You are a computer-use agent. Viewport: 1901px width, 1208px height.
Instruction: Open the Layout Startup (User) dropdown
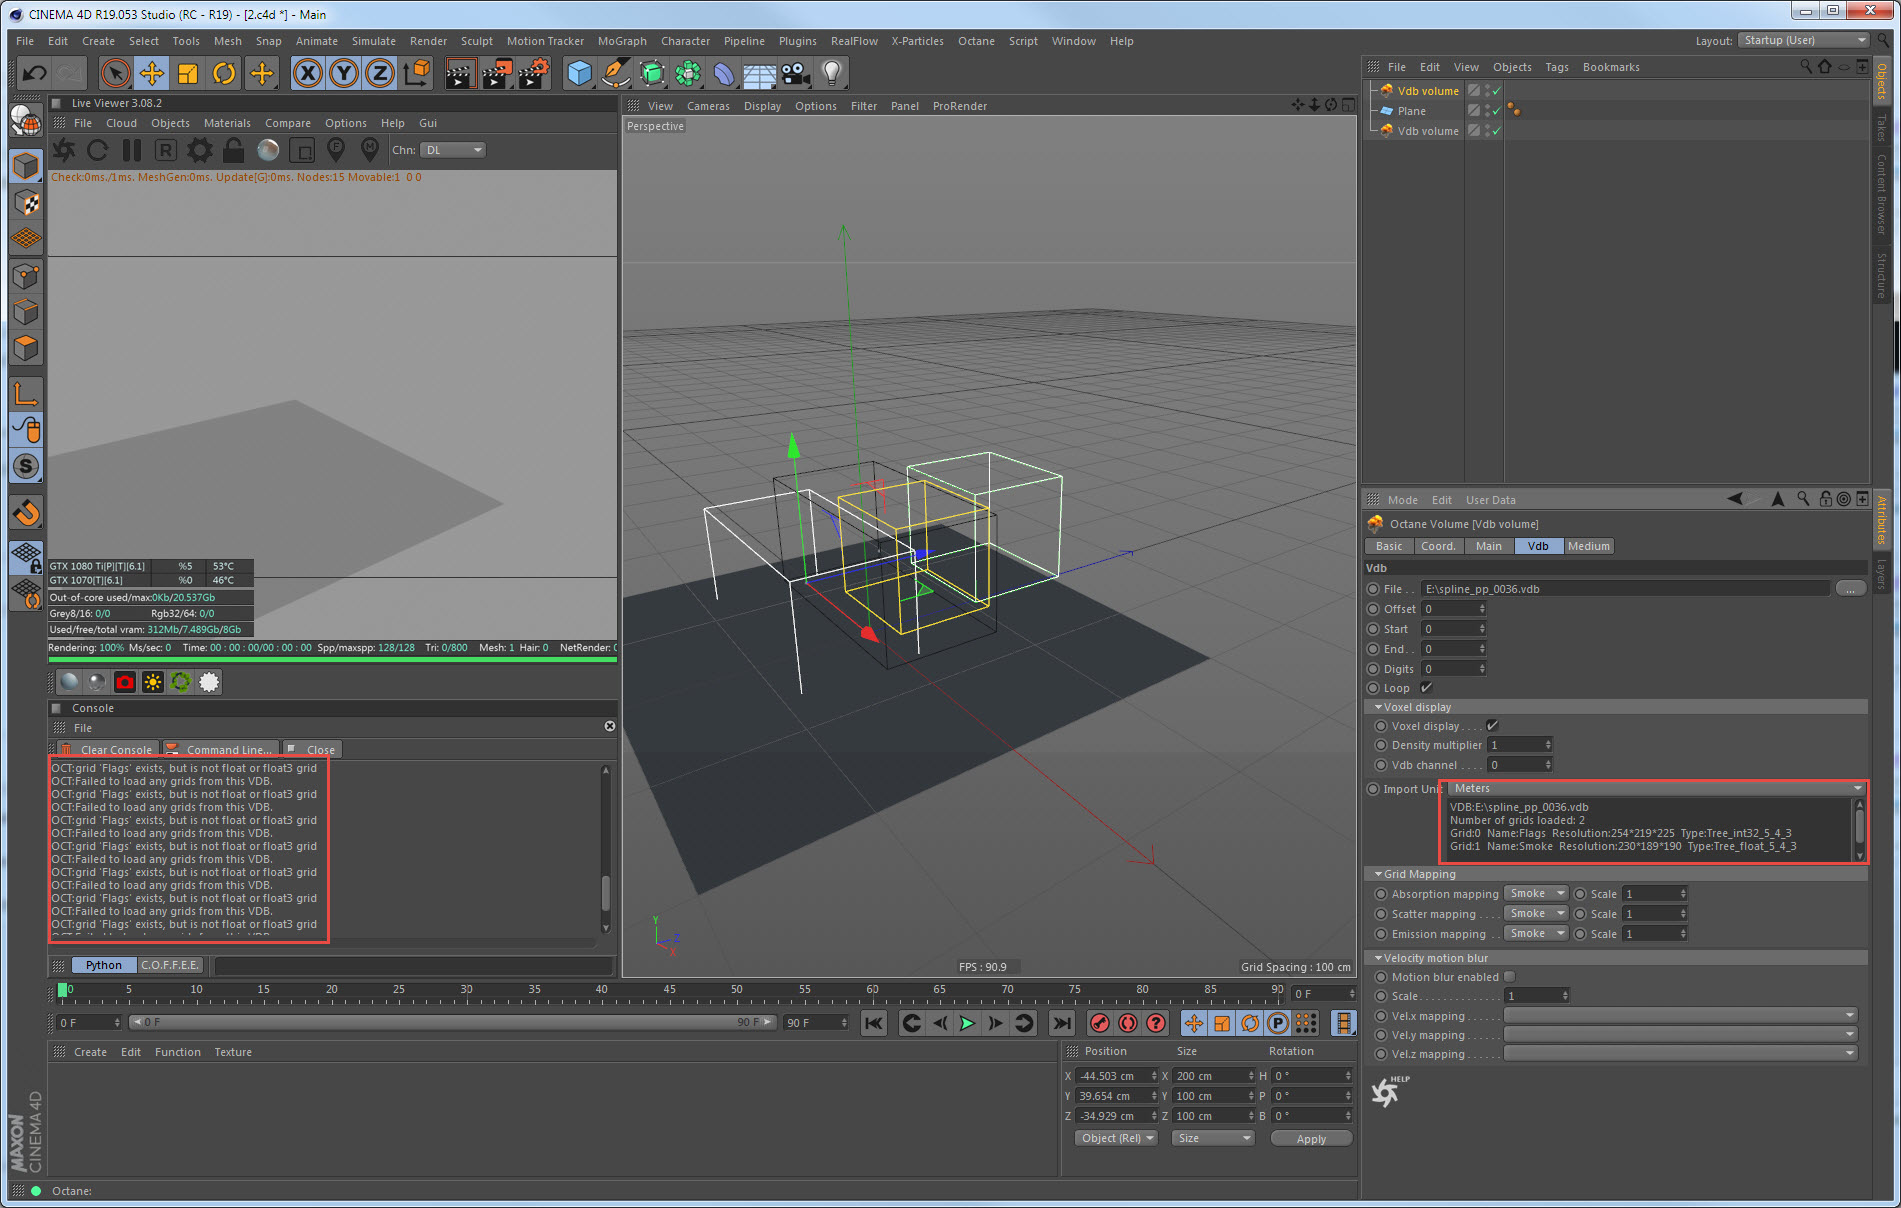[1804, 40]
